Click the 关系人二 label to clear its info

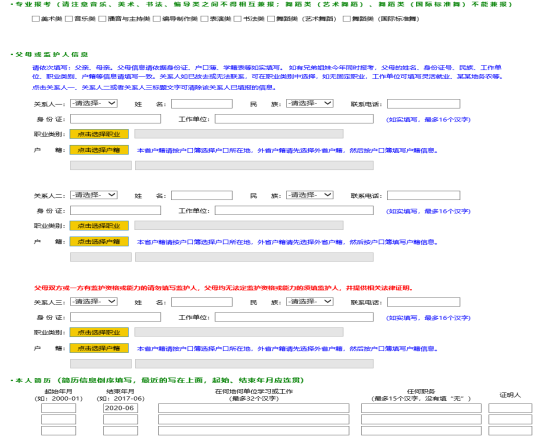pos(49,196)
